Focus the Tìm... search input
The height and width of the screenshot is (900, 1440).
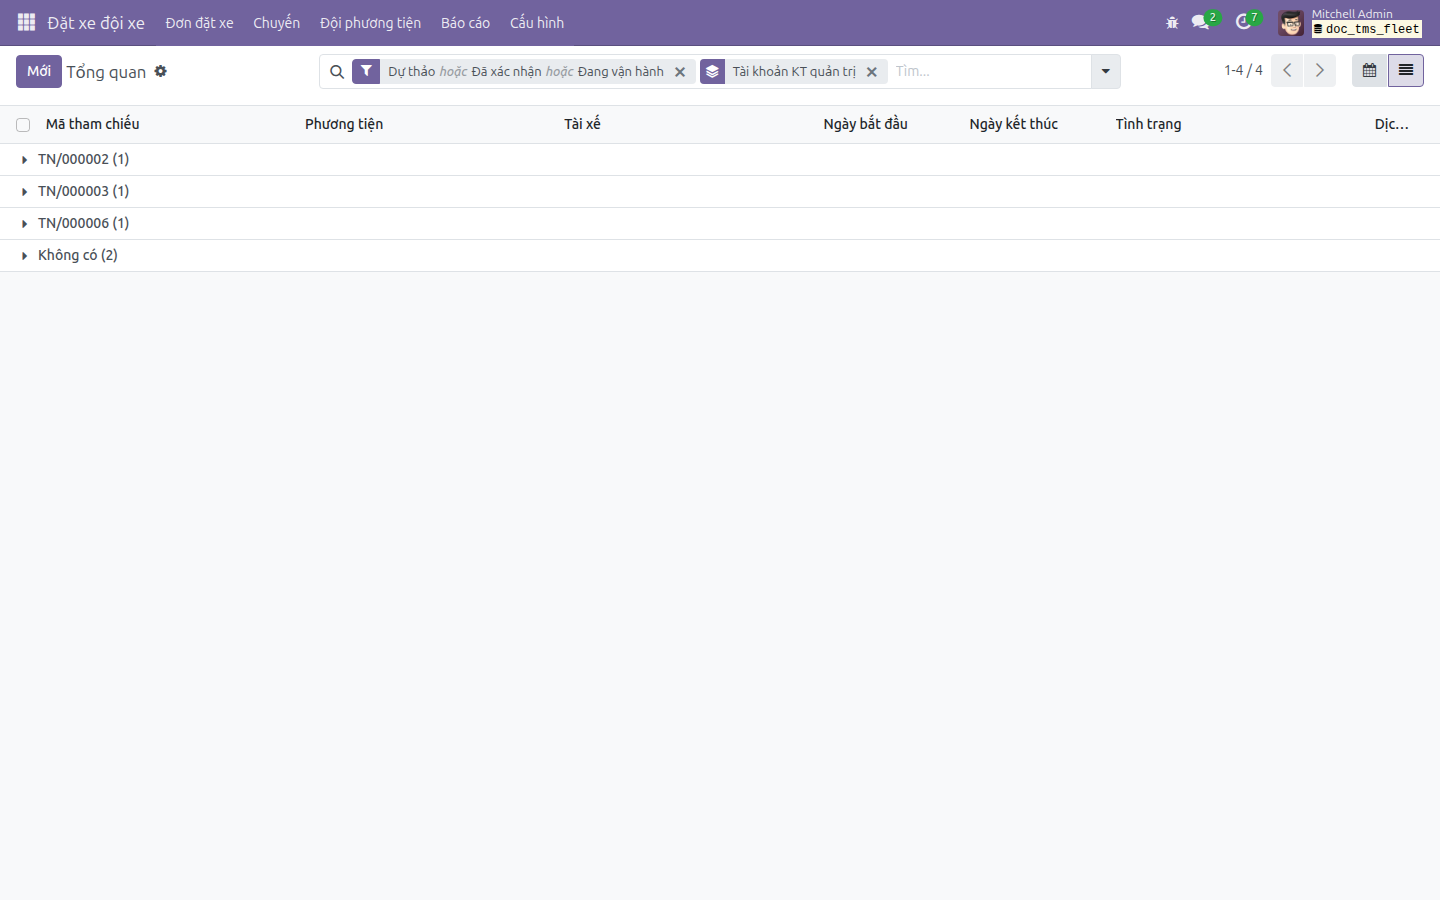point(990,71)
